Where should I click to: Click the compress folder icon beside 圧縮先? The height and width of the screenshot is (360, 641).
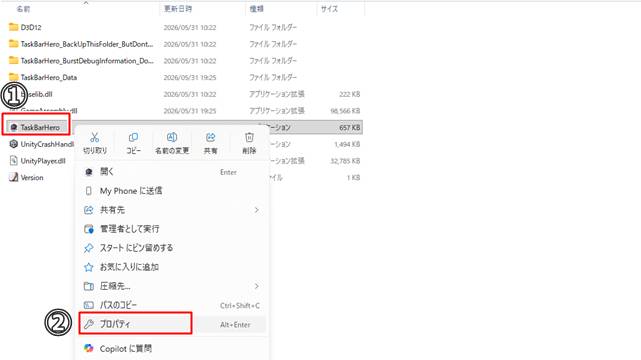[x=89, y=286]
